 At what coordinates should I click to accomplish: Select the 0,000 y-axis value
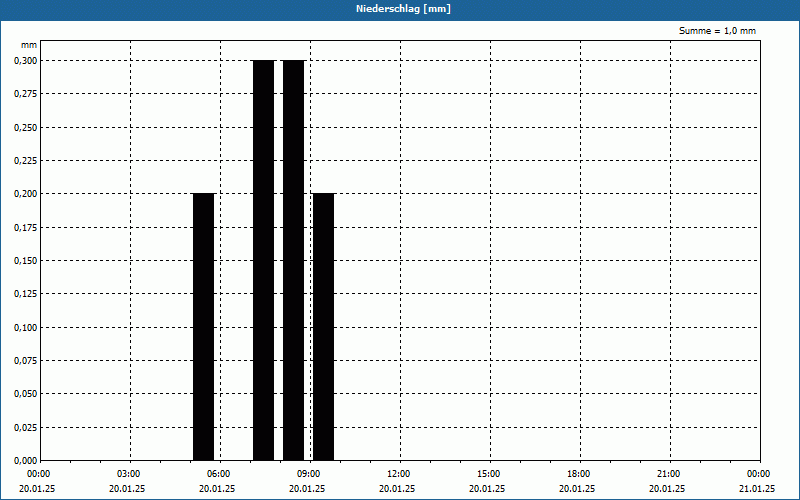pyautogui.click(x=26, y=461)
